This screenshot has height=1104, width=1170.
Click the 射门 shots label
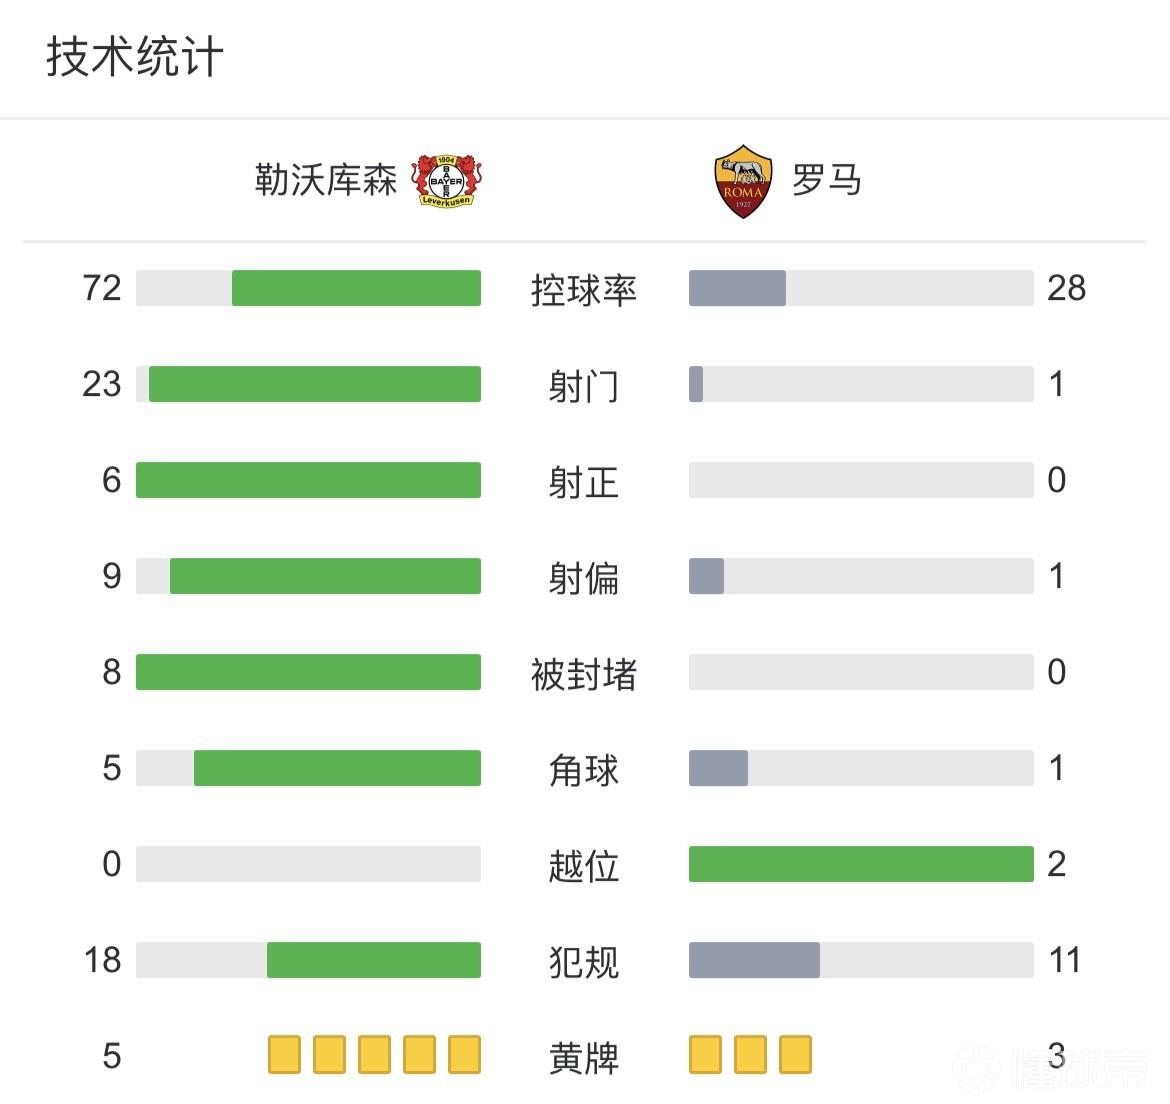point(584,385)
